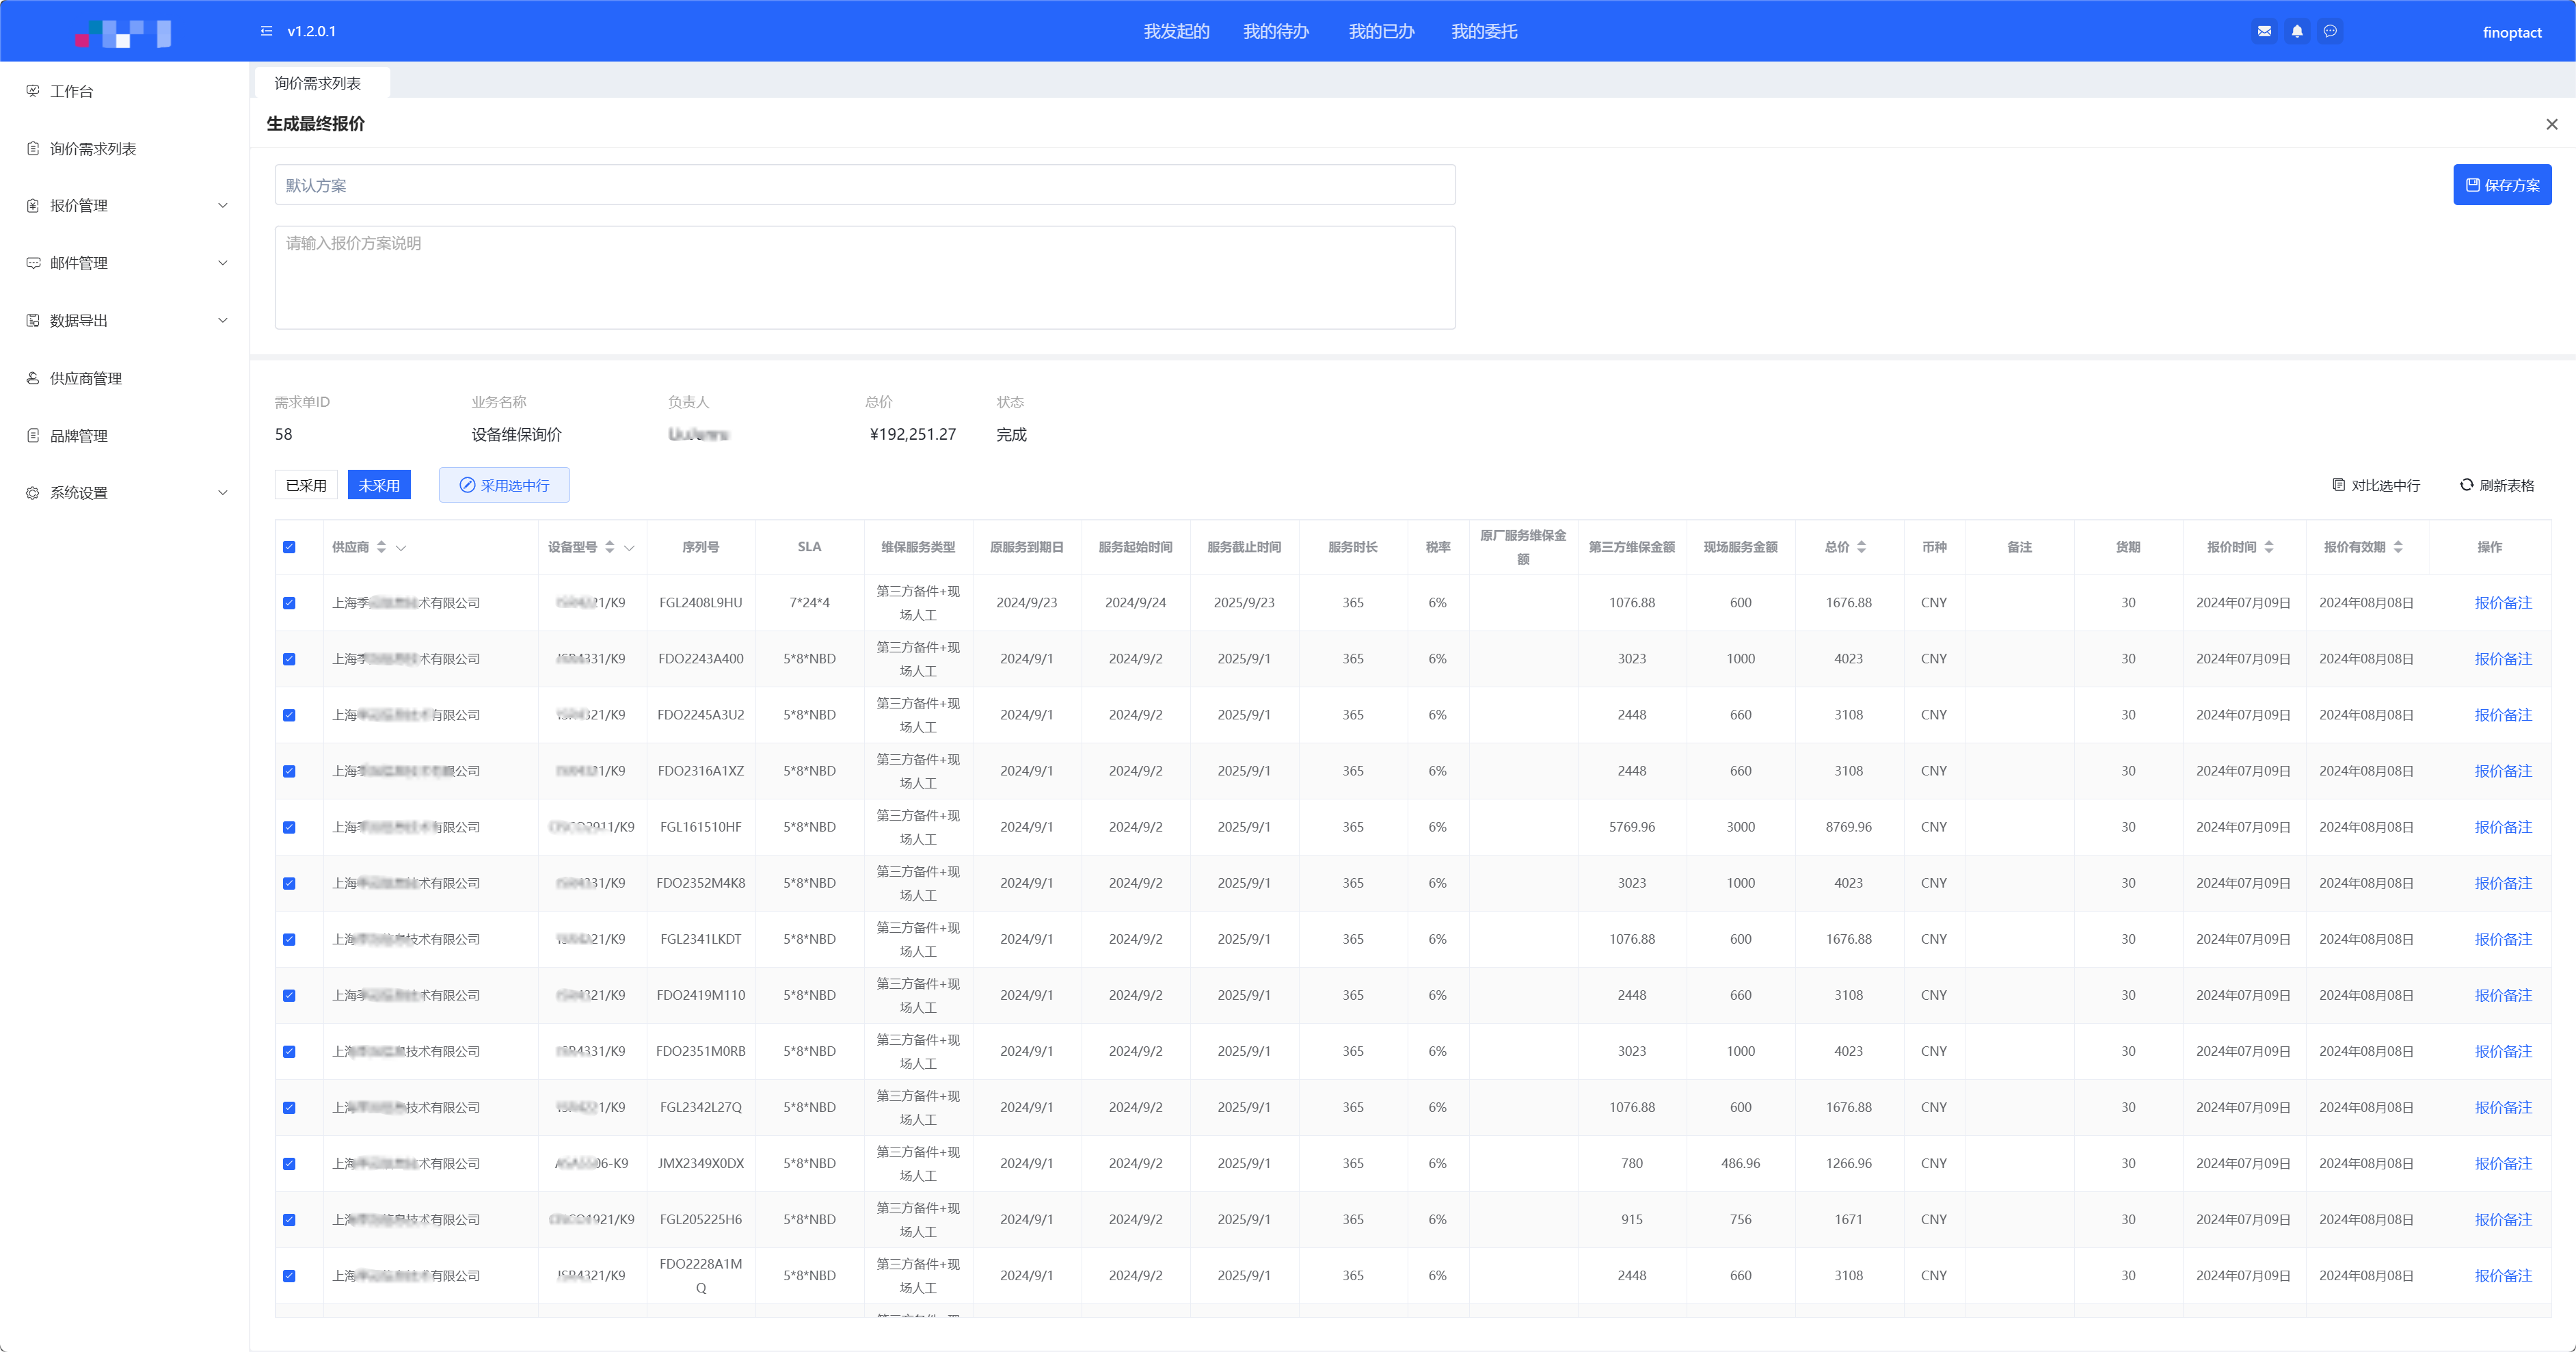Click the mail envelope icon in header
Viewport: 2576px width, 1352px height.
(2264, 31)
